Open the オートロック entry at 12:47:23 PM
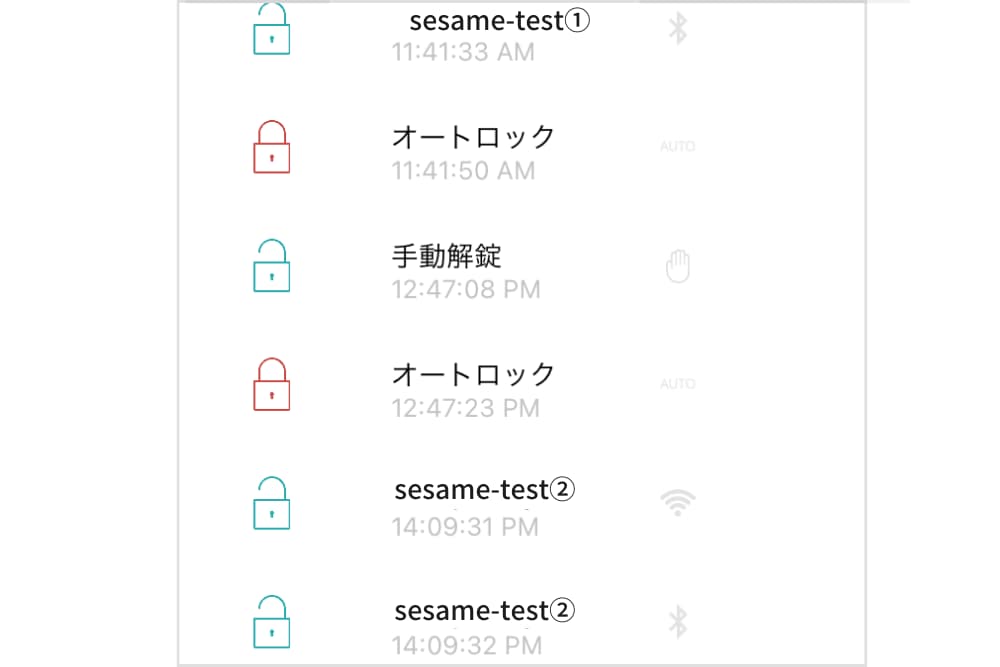The image size is (1000, 667). pyautogui.click(x=473, y=375)
